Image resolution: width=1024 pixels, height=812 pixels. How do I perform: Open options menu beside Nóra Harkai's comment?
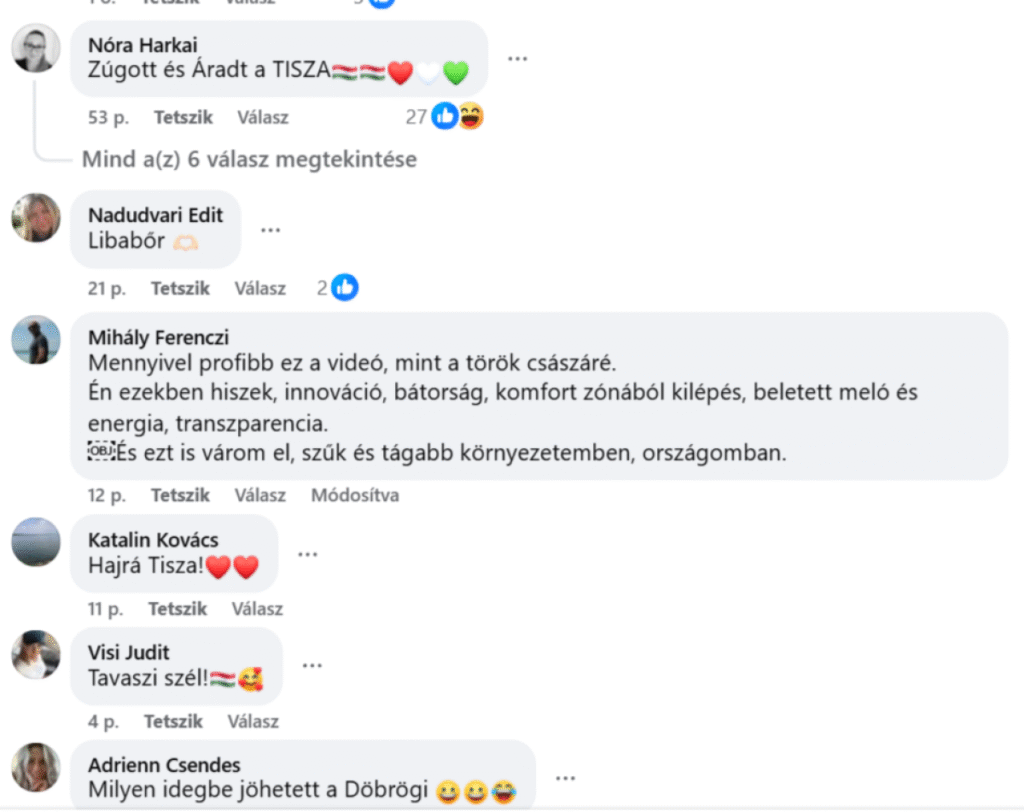click(517, 58)
